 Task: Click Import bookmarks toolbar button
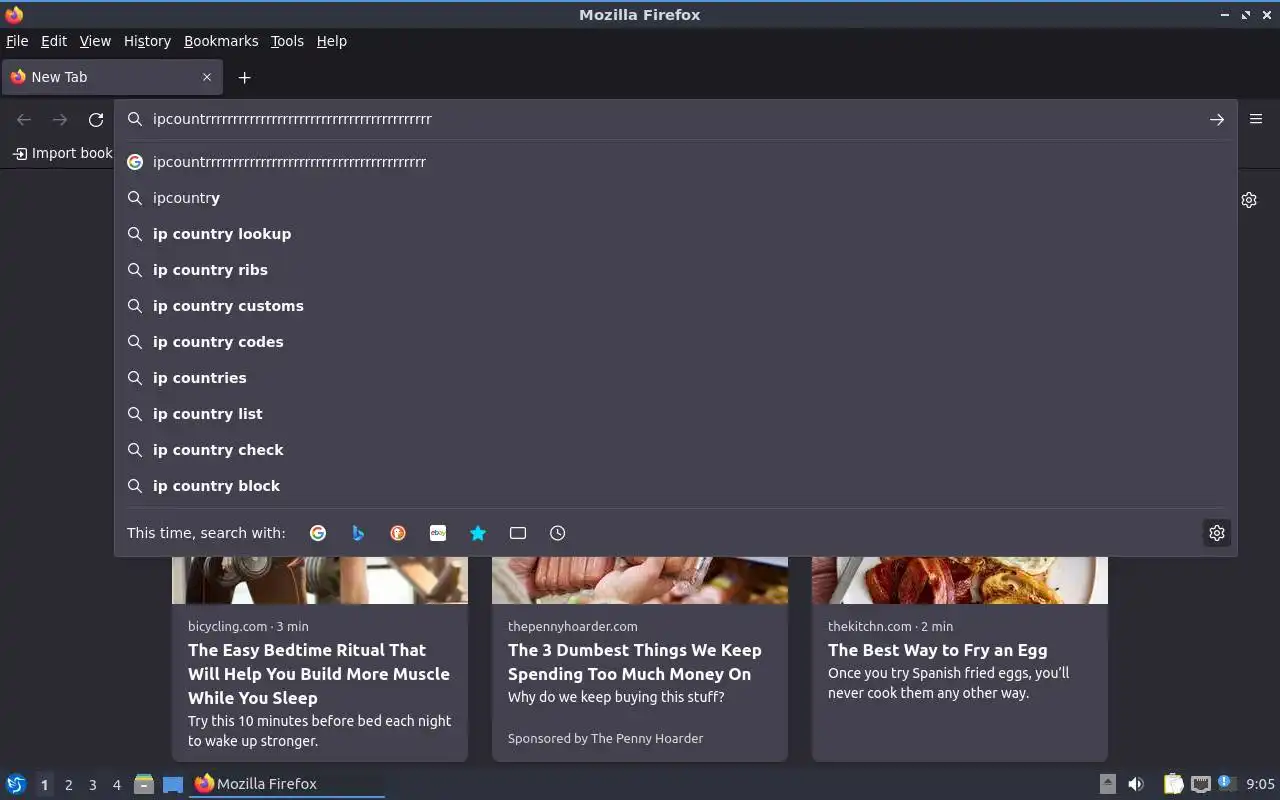[x=62, y=153]
